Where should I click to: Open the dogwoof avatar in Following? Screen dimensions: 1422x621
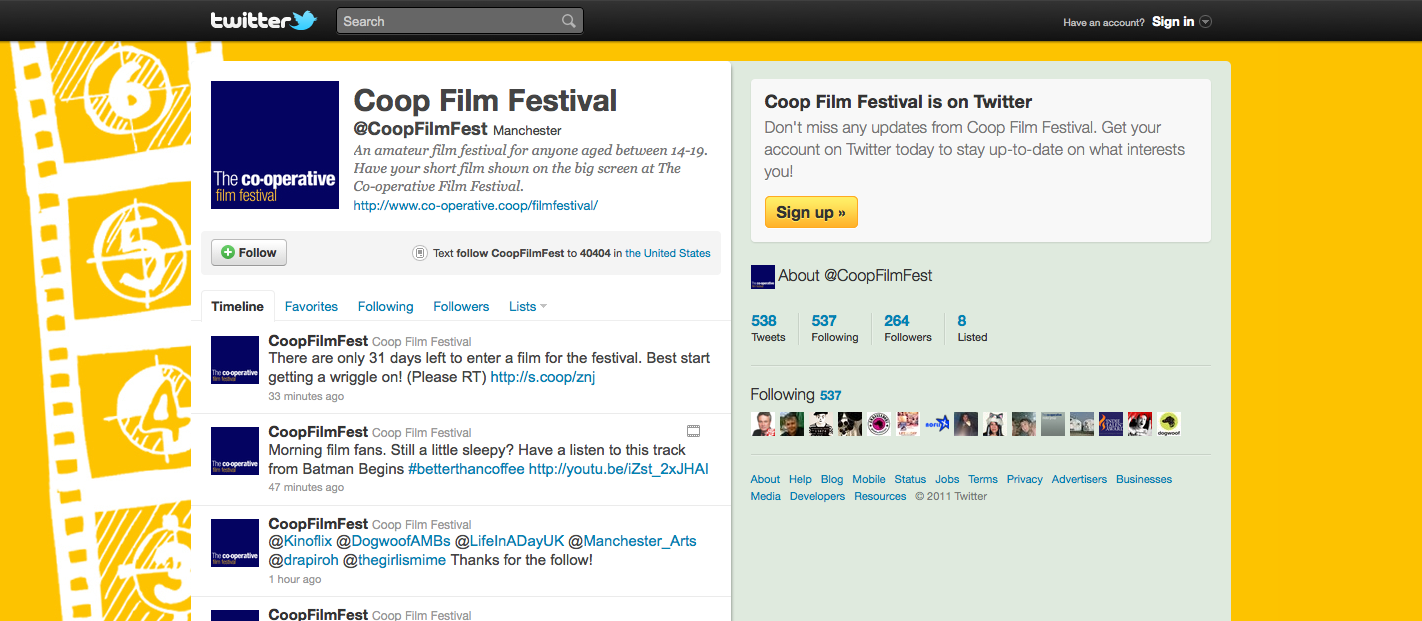[1169, 424]
